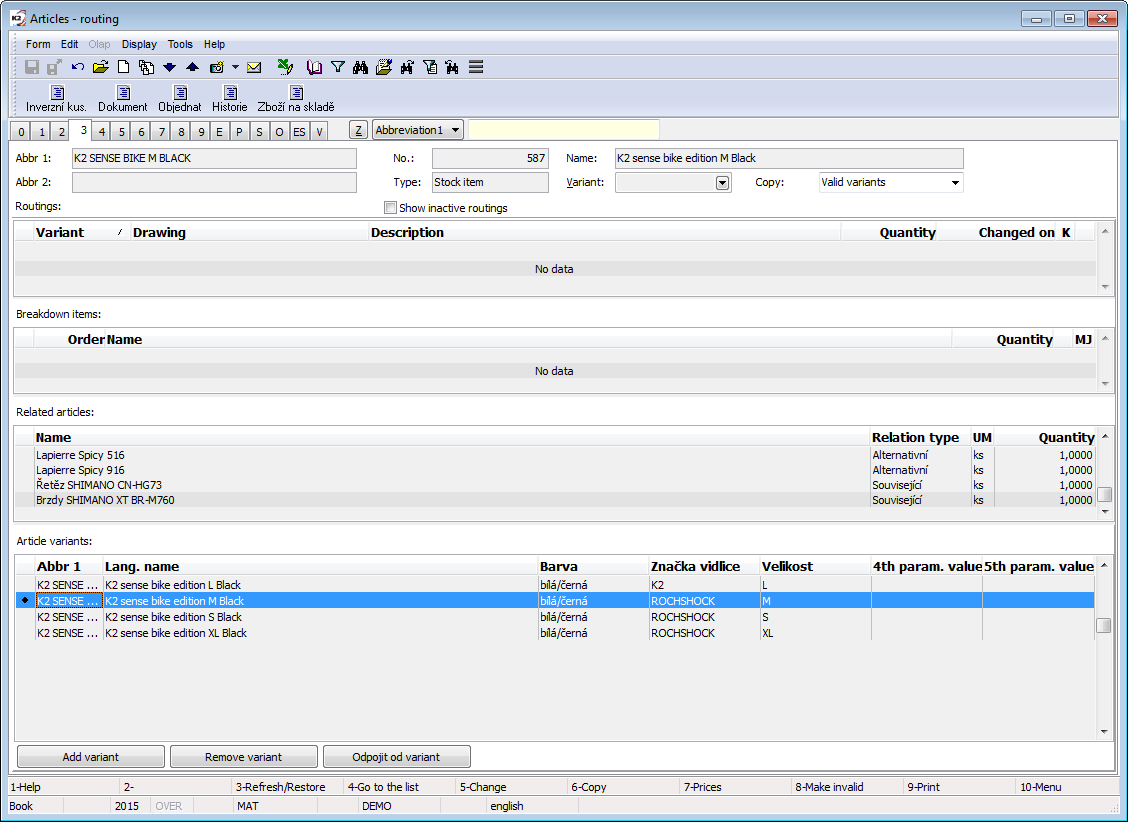
Task: Expand the Variant dropdown
Action: [722, 183]
